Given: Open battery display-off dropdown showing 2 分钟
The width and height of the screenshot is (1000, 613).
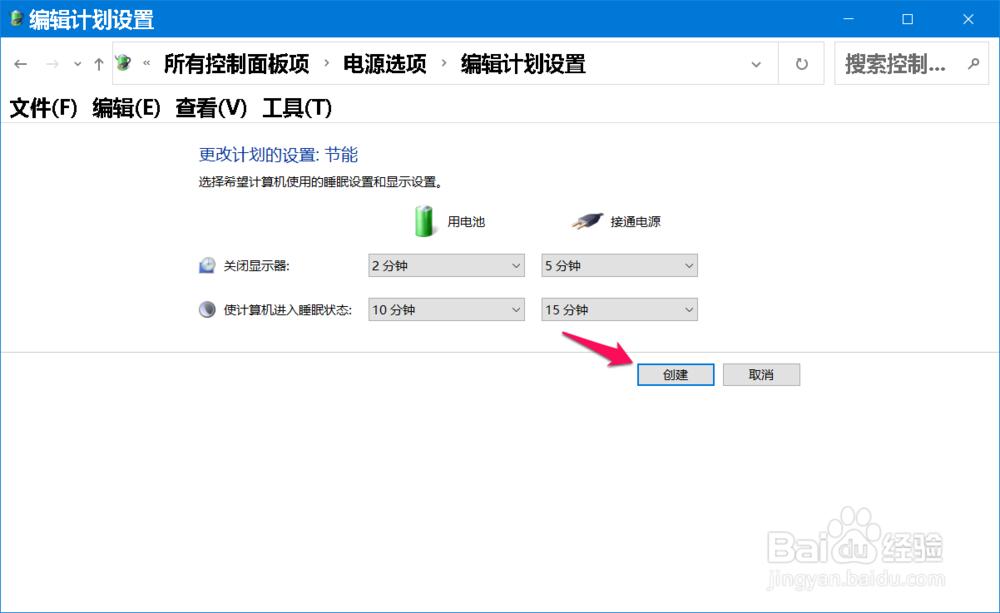Looking at the screenshot, I should (446, 265).
